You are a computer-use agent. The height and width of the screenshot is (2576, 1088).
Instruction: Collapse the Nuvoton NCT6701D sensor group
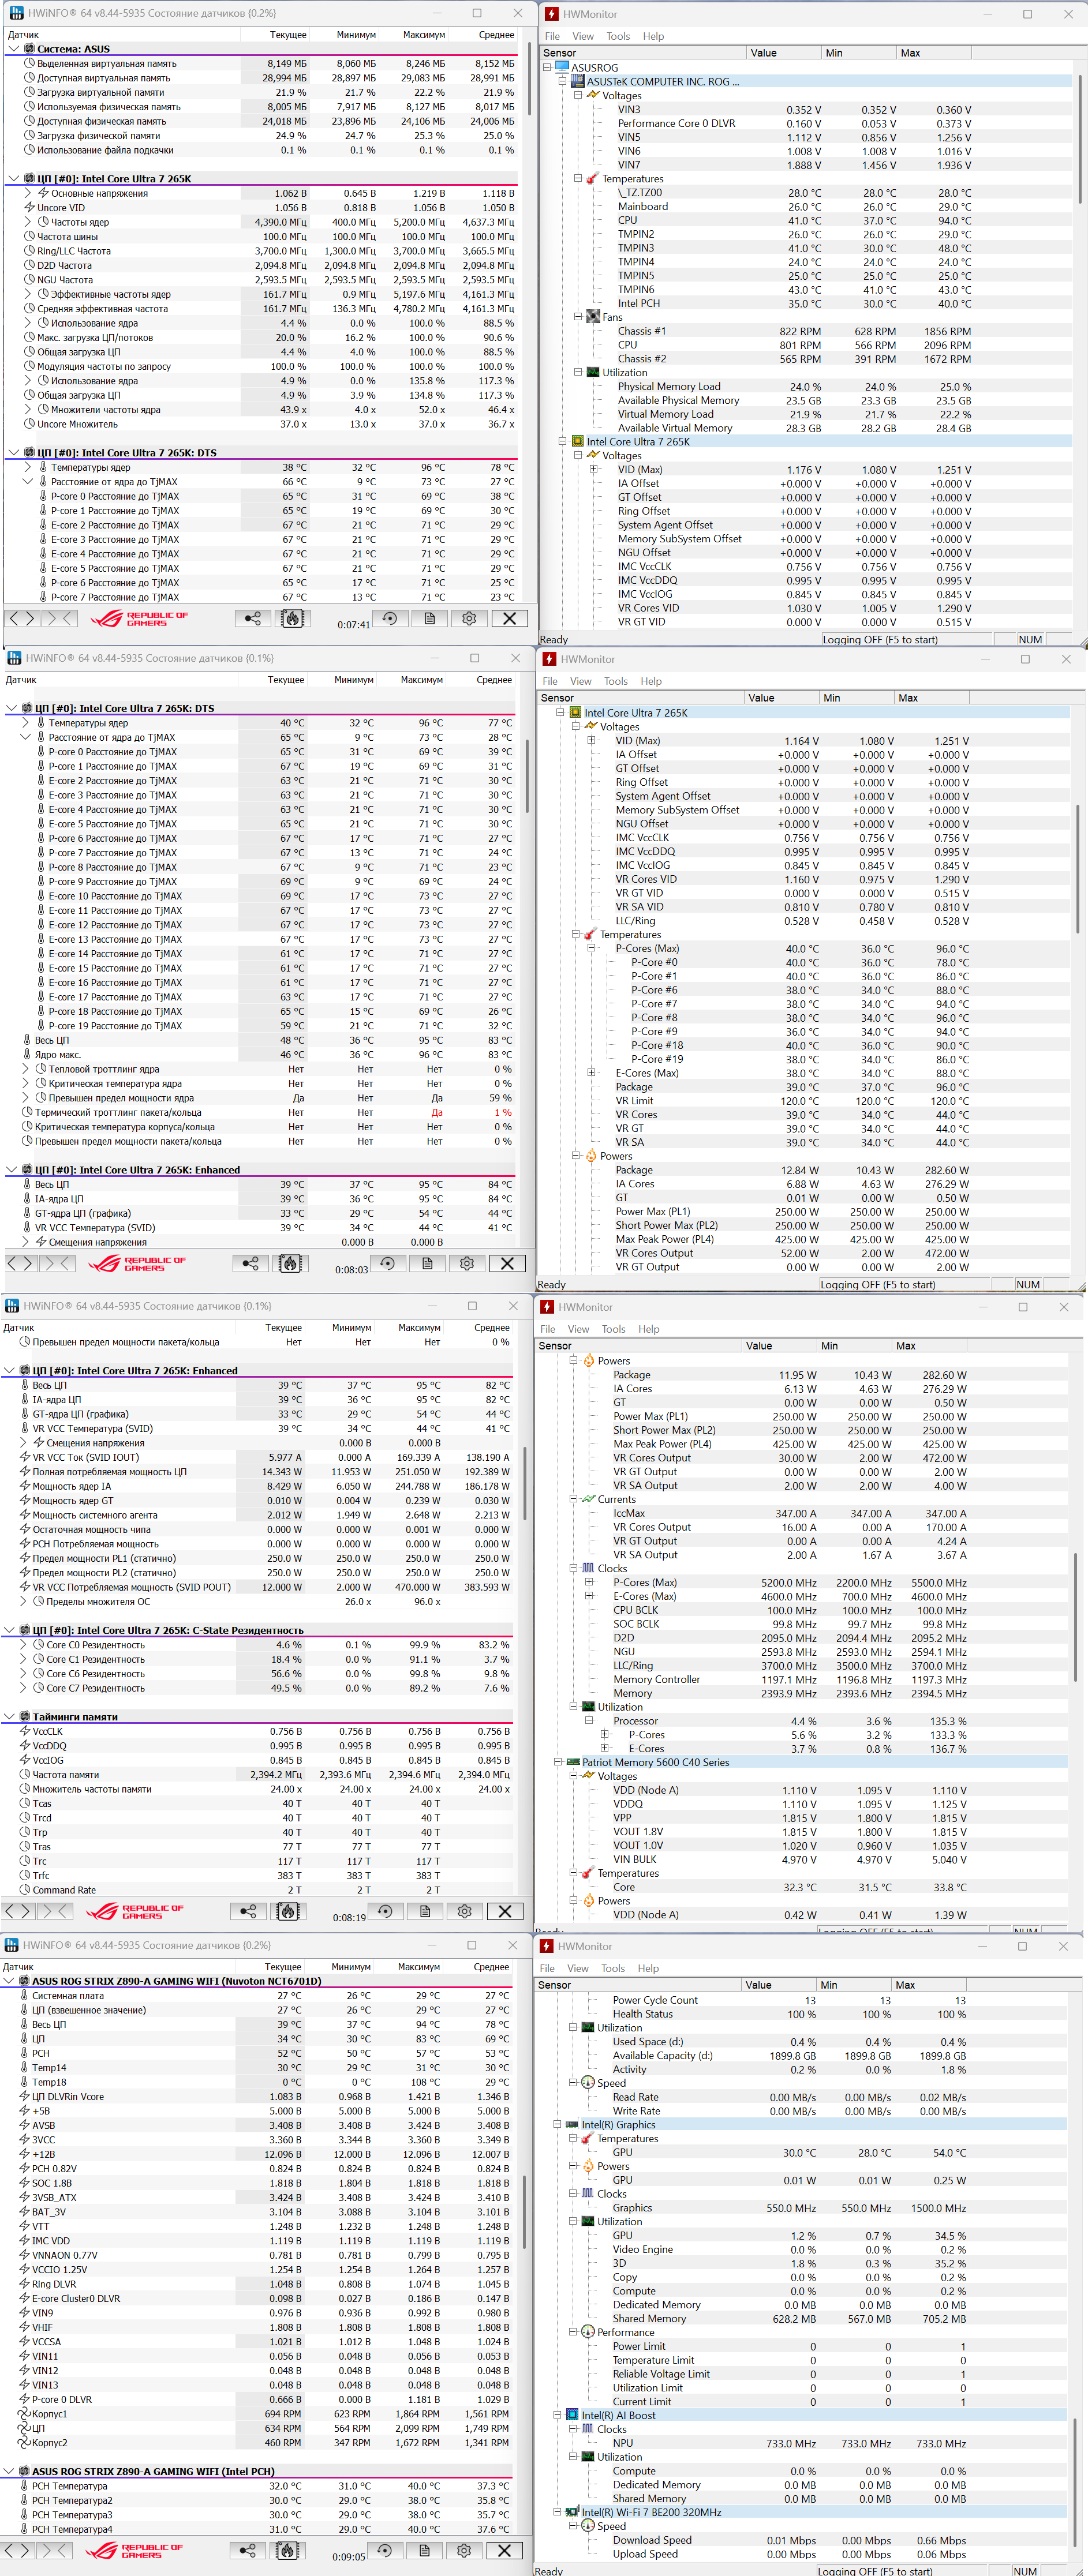9,1981
